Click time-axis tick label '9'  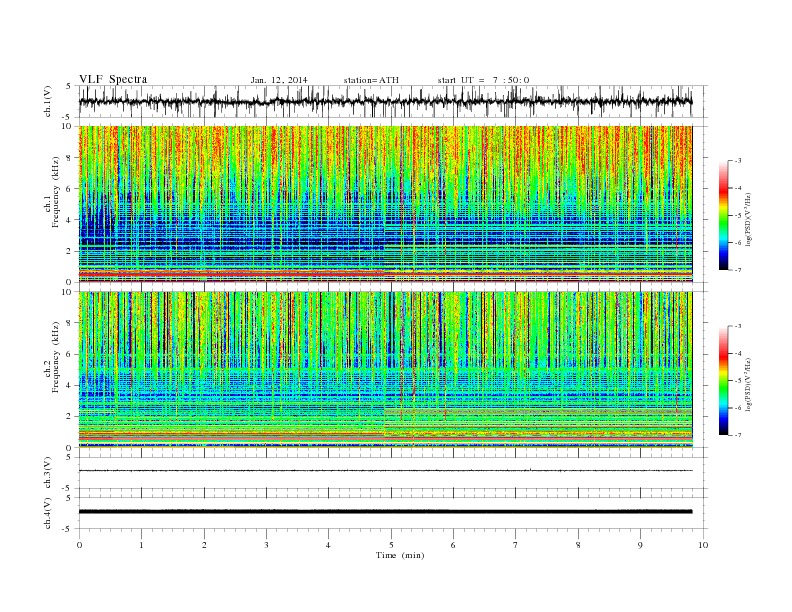pos(640,545)
